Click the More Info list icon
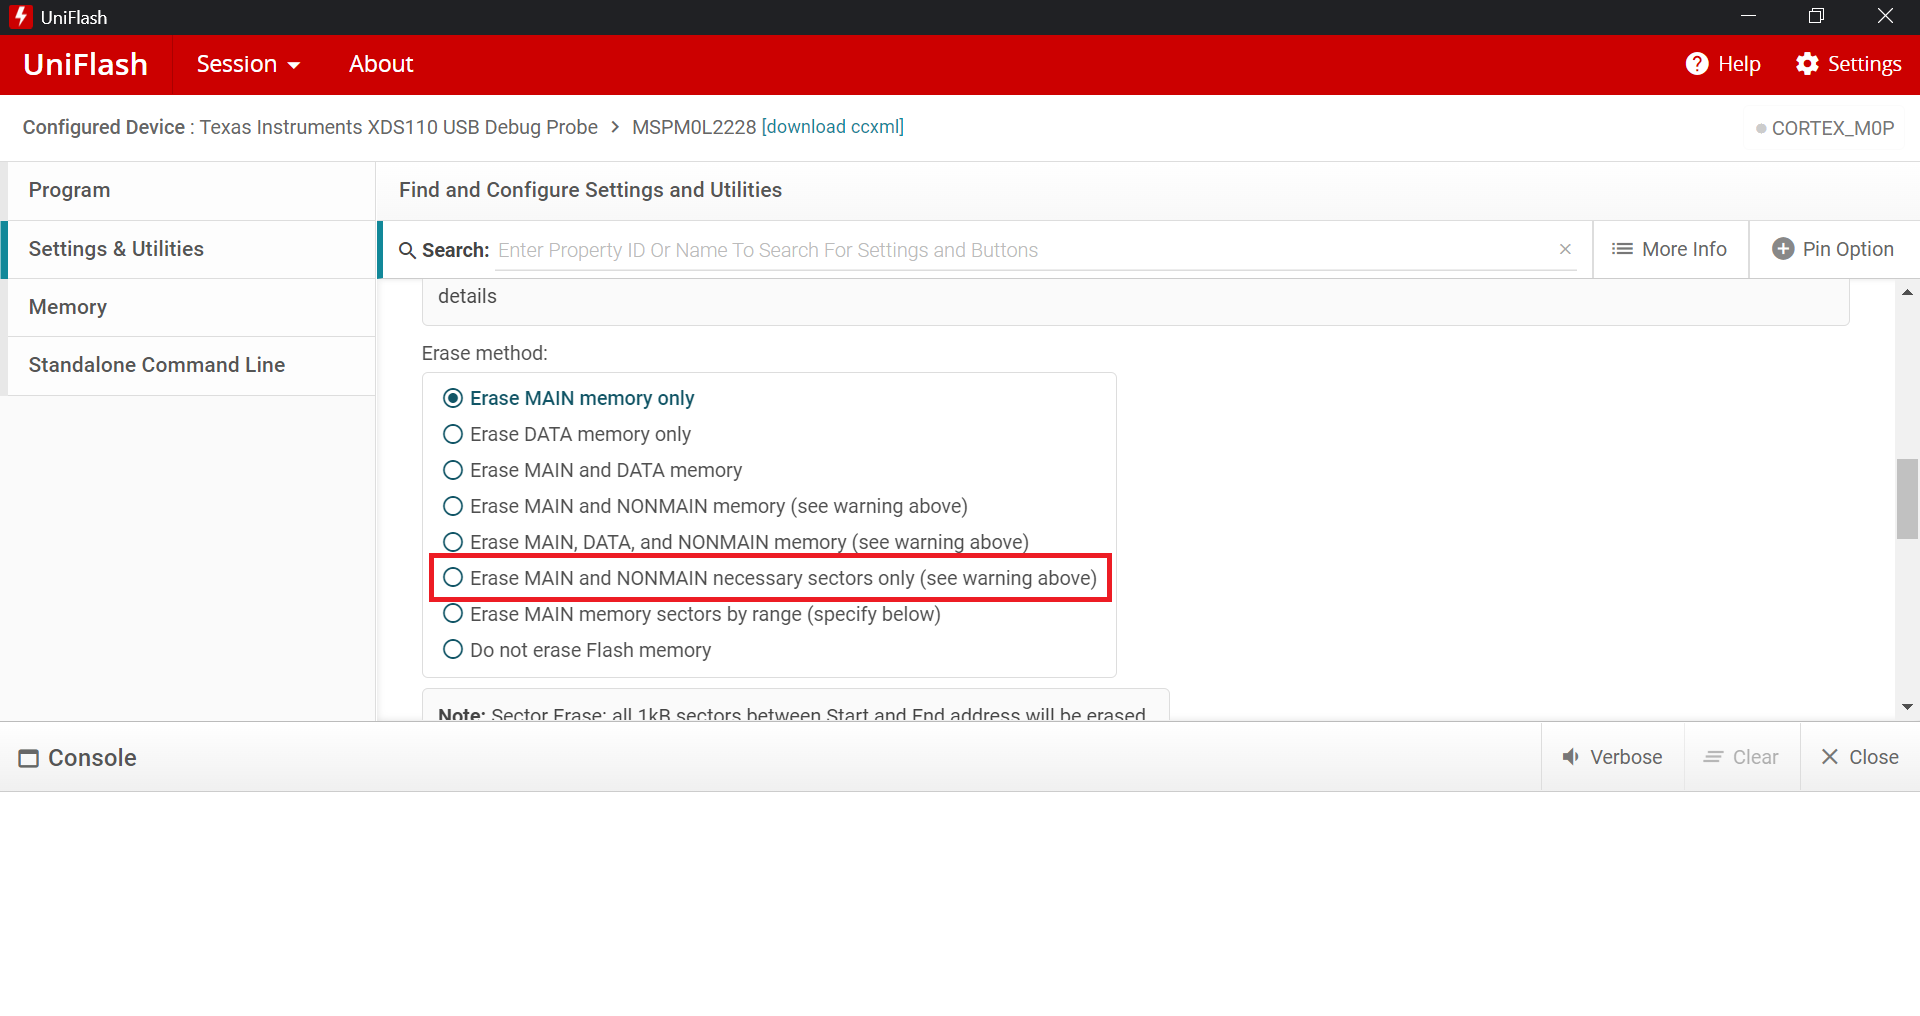Image resolution: width=1920 pixels, height=1016 pixels. [x=1621, y=249]
